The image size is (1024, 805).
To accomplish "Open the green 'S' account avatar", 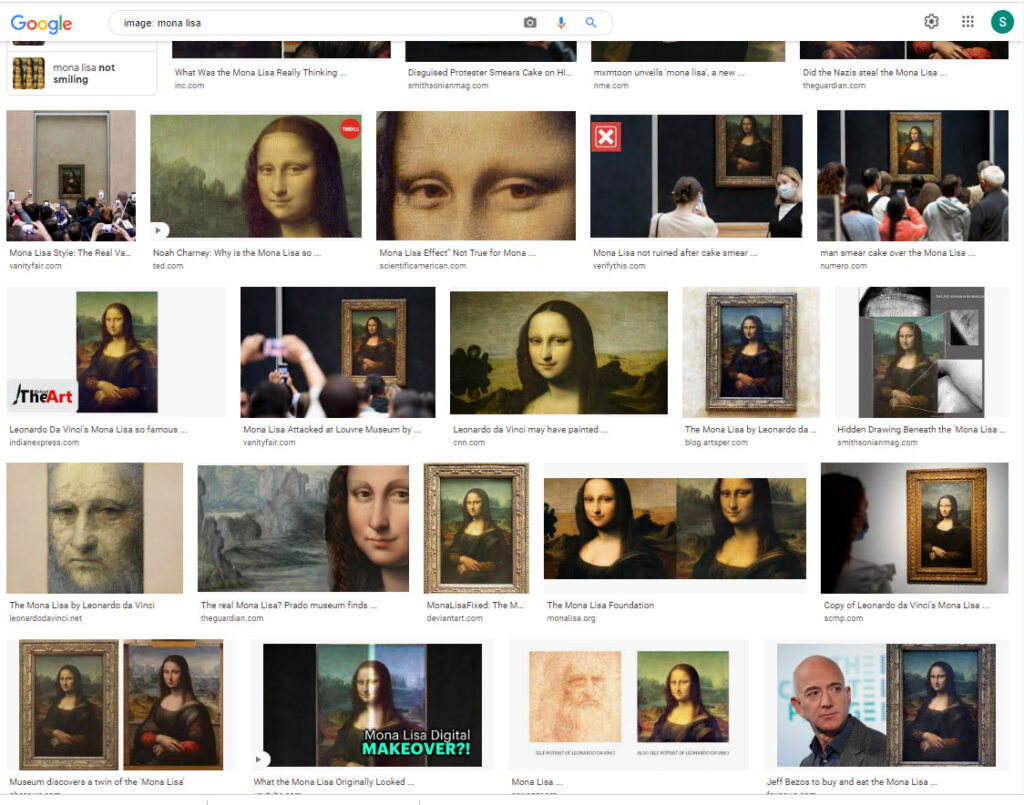I will (x=1002, y=22).
